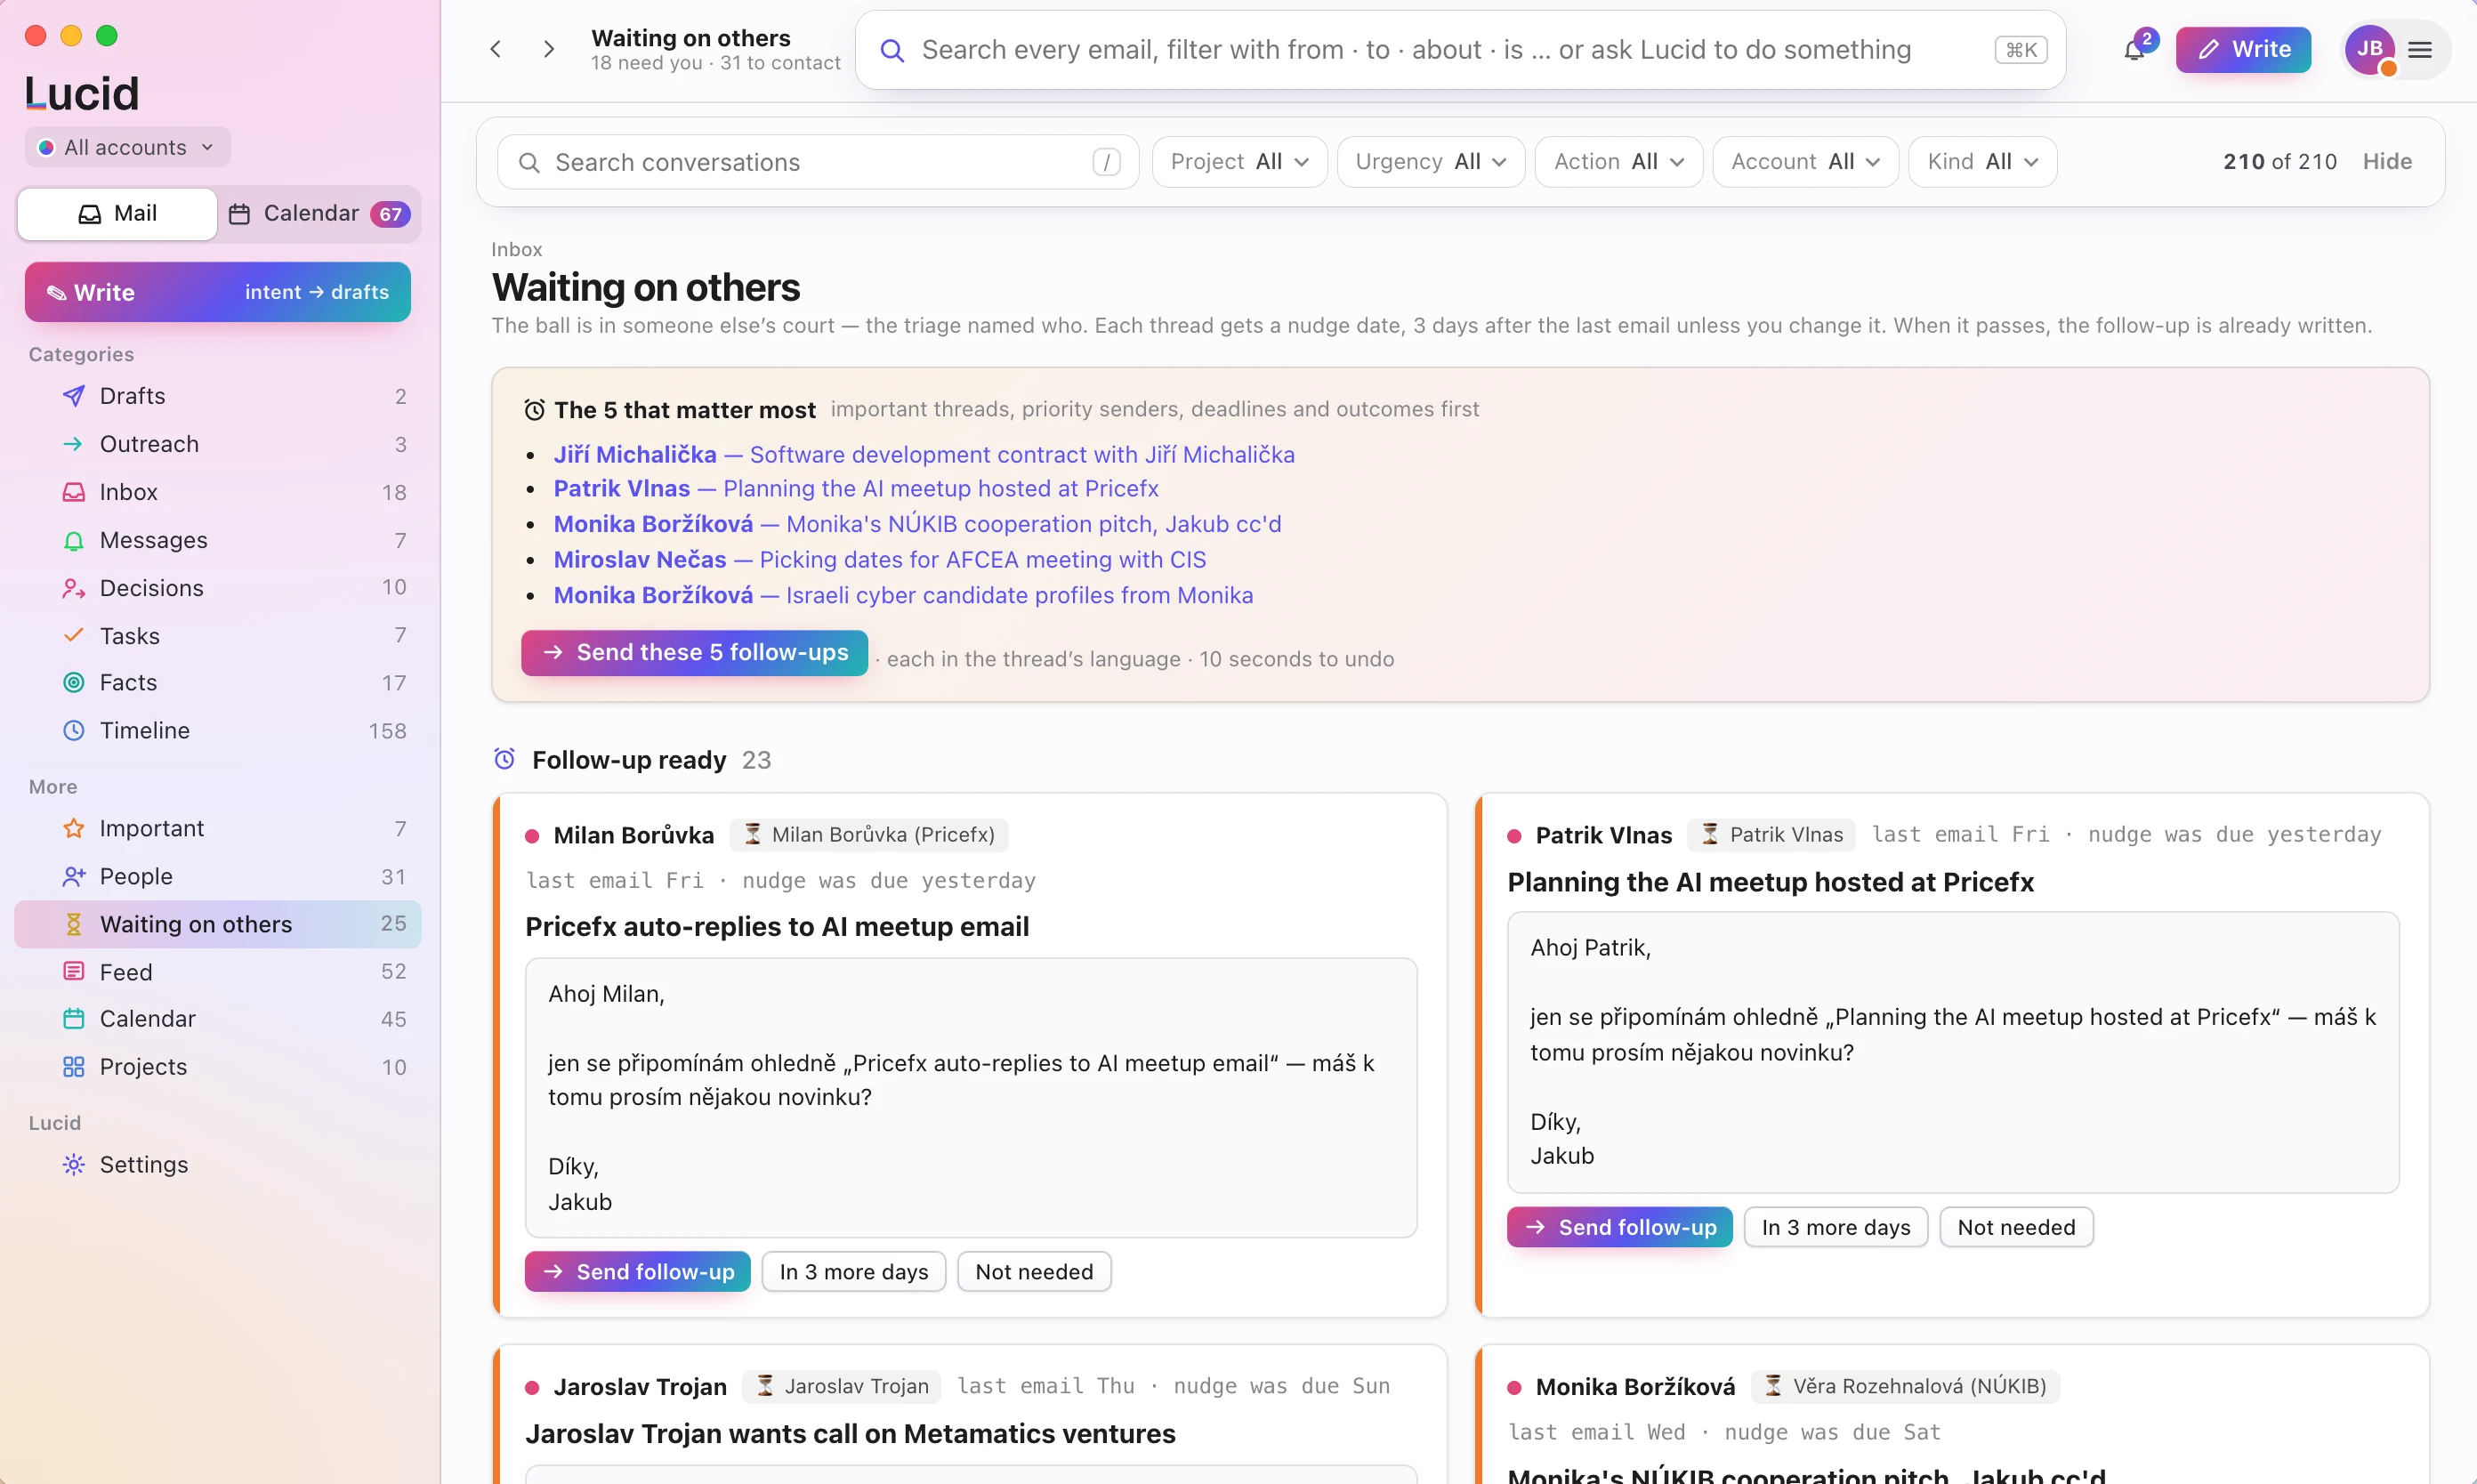Viewport: 2477px width, 1484px height.
Task: Snooze Milan Borůvka thread In 3 more days
Action: pos(853,1271)
